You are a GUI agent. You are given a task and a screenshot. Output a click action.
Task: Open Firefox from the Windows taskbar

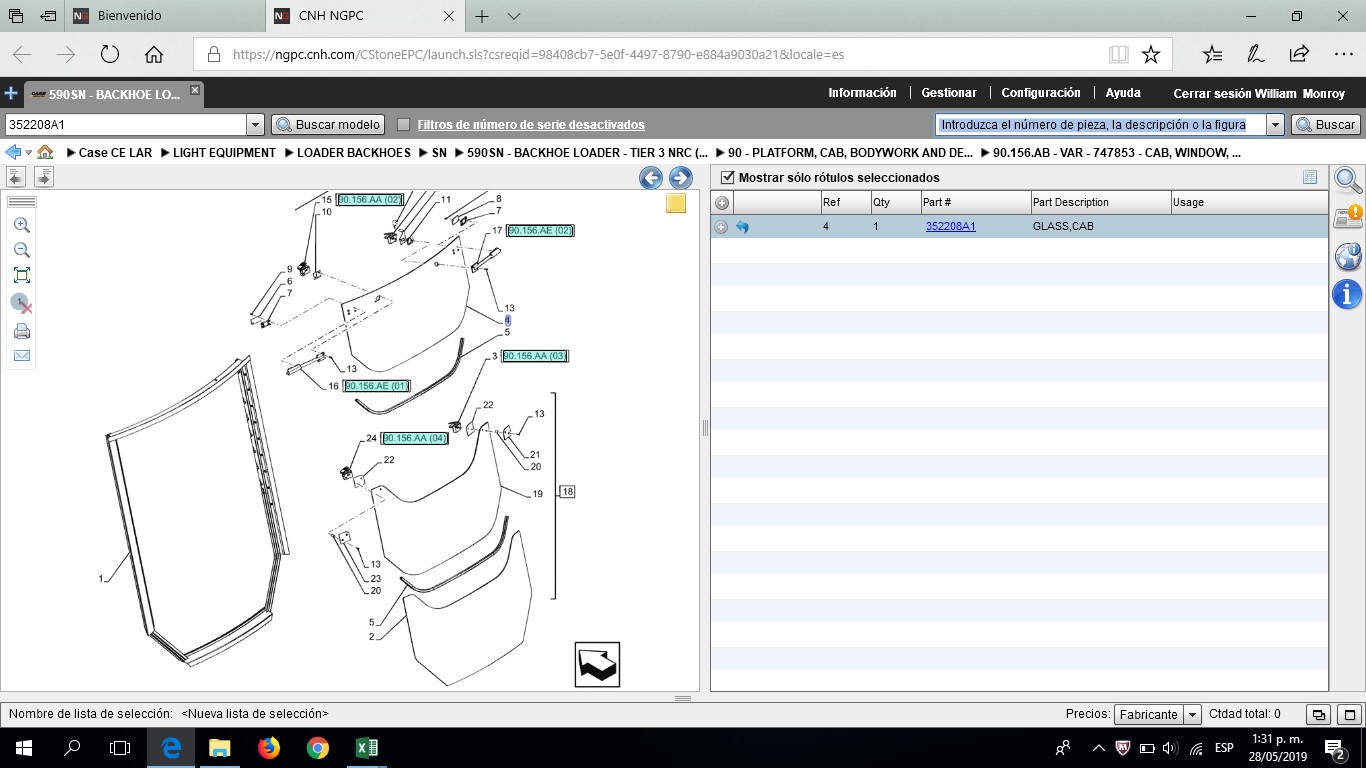click(x=269, y=748)
